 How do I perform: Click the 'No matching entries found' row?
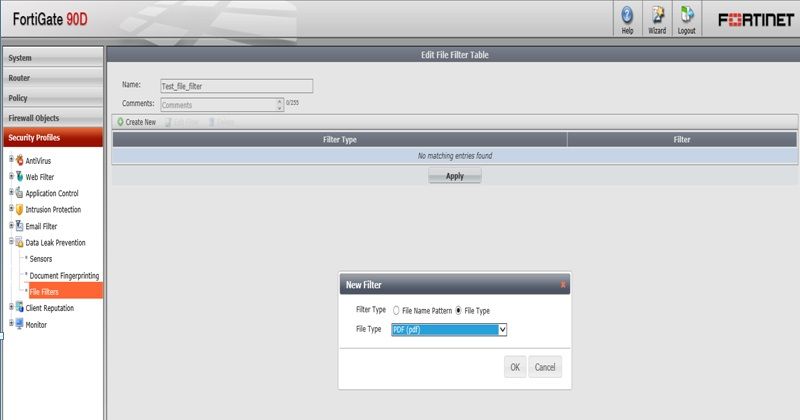tap(455, 156)
